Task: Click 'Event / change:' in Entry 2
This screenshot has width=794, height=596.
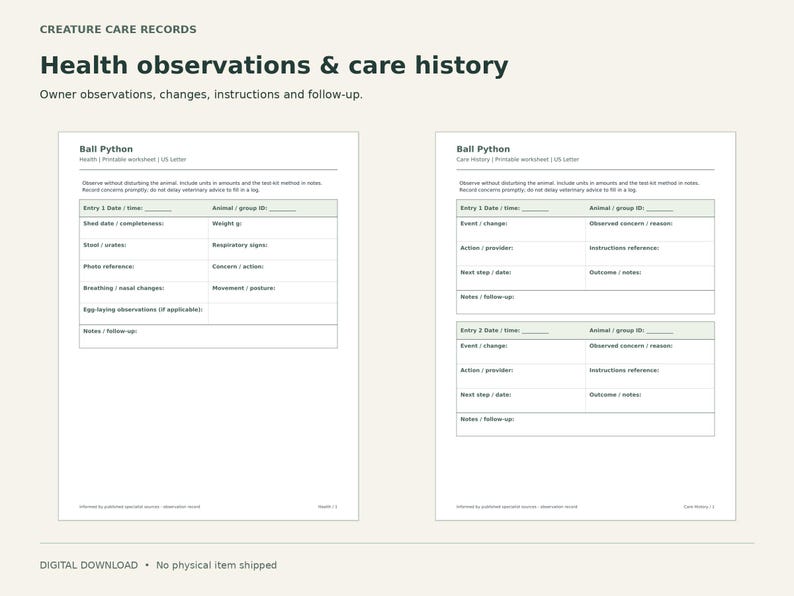Action: click(521, 351)
